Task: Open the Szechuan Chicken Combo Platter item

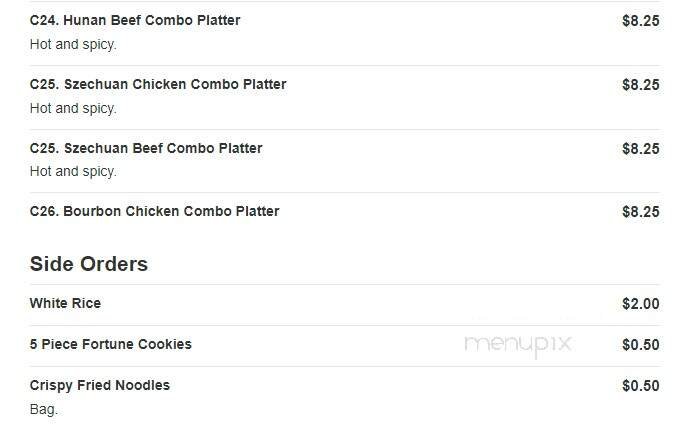Action: [158, 84]
